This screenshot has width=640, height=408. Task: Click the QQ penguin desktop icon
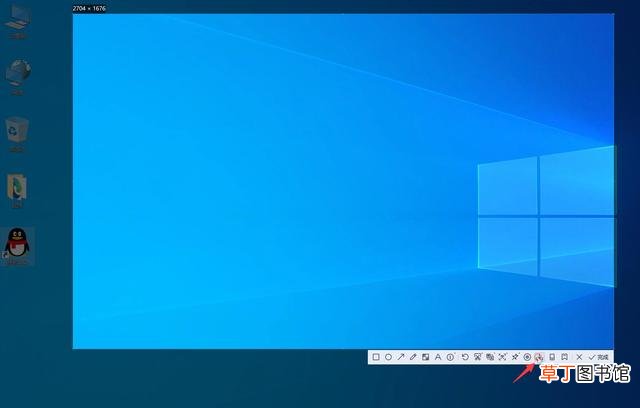17,246
